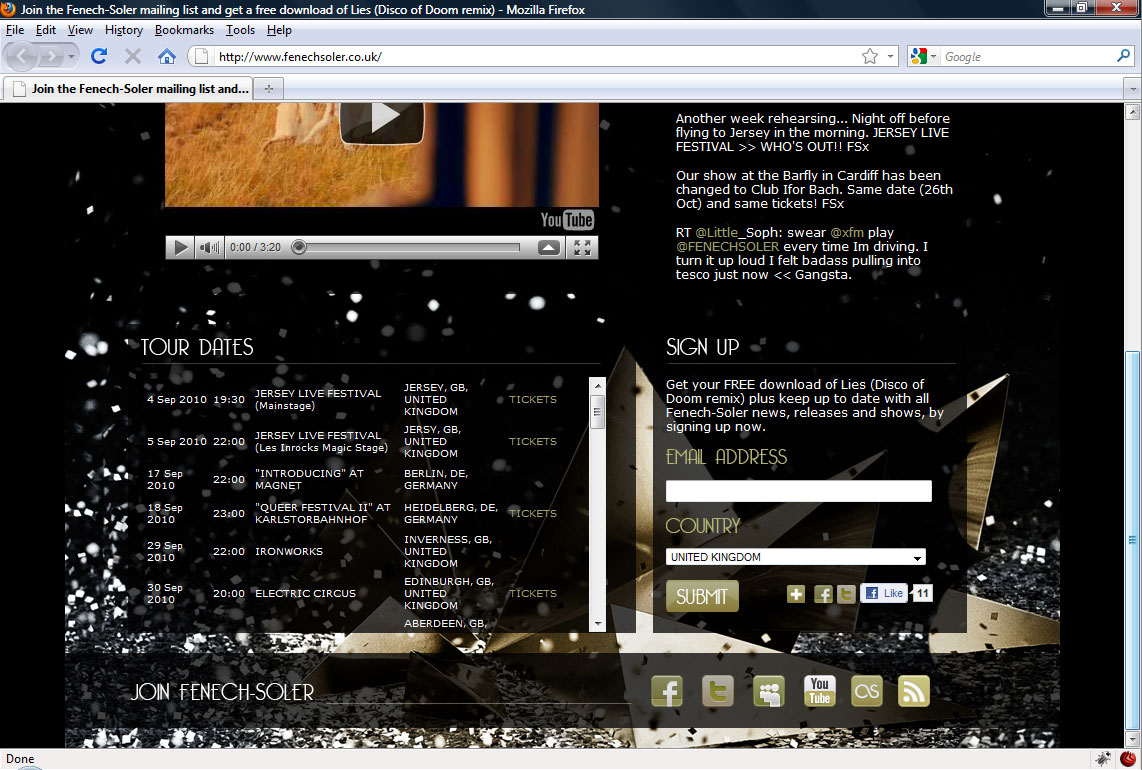Expand the video player's up-arrow menu
This screenshot has height=770, width=1142.
coord(549,248)
